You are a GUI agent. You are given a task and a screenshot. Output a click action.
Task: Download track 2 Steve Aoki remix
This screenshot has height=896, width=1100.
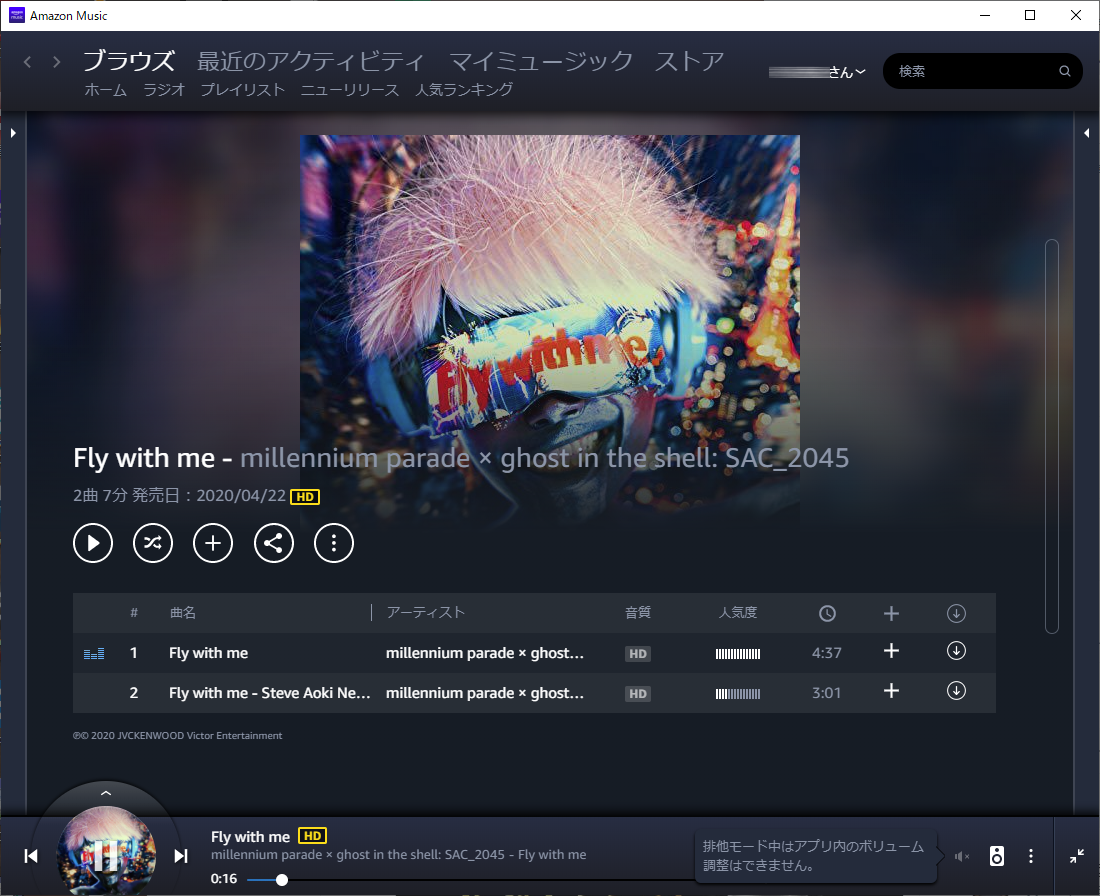tap(956, 691)
